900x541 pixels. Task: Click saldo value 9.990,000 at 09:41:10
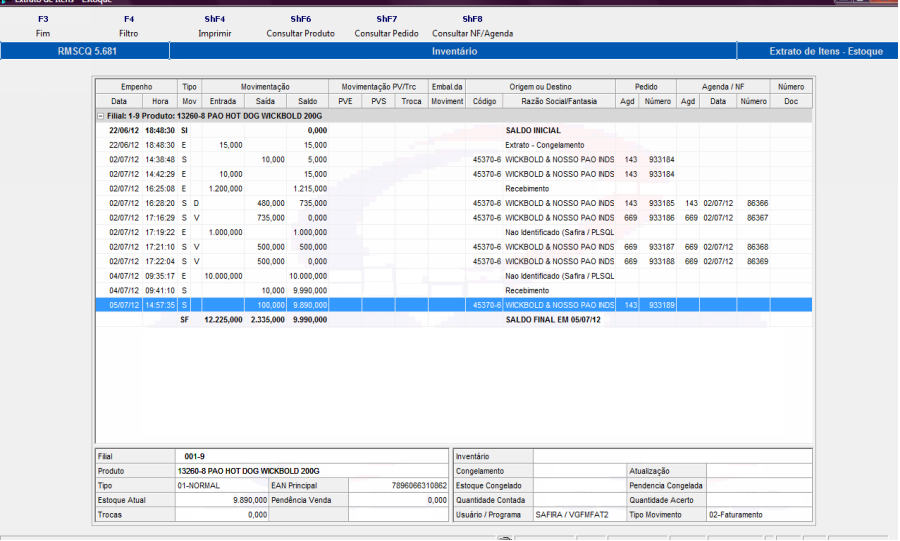click(310, 290)
